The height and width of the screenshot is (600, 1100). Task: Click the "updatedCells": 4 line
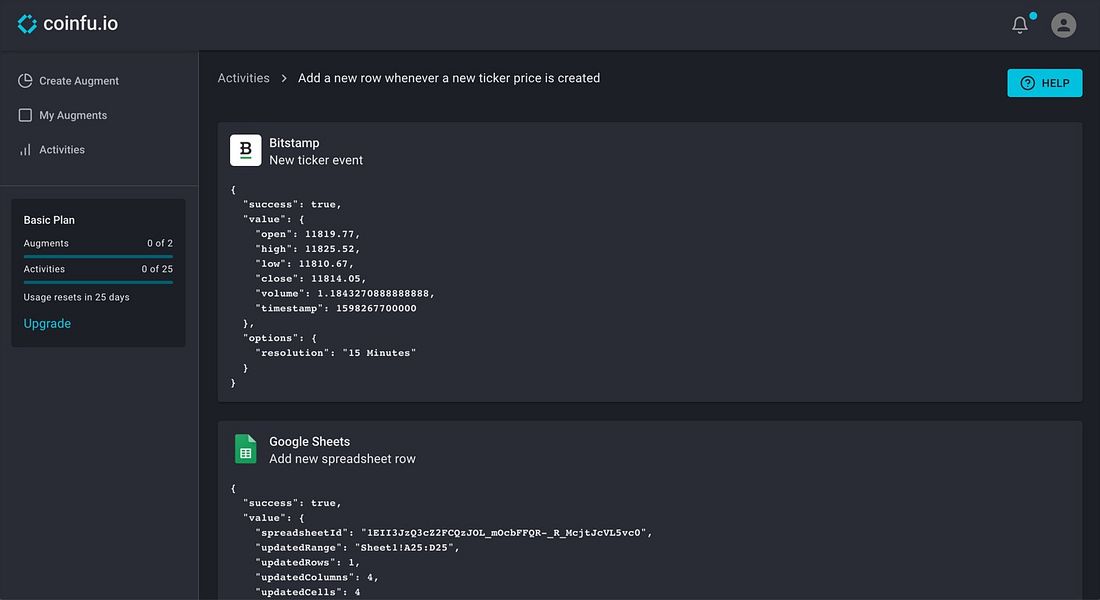pyautogui.click(x=307, y=592)
